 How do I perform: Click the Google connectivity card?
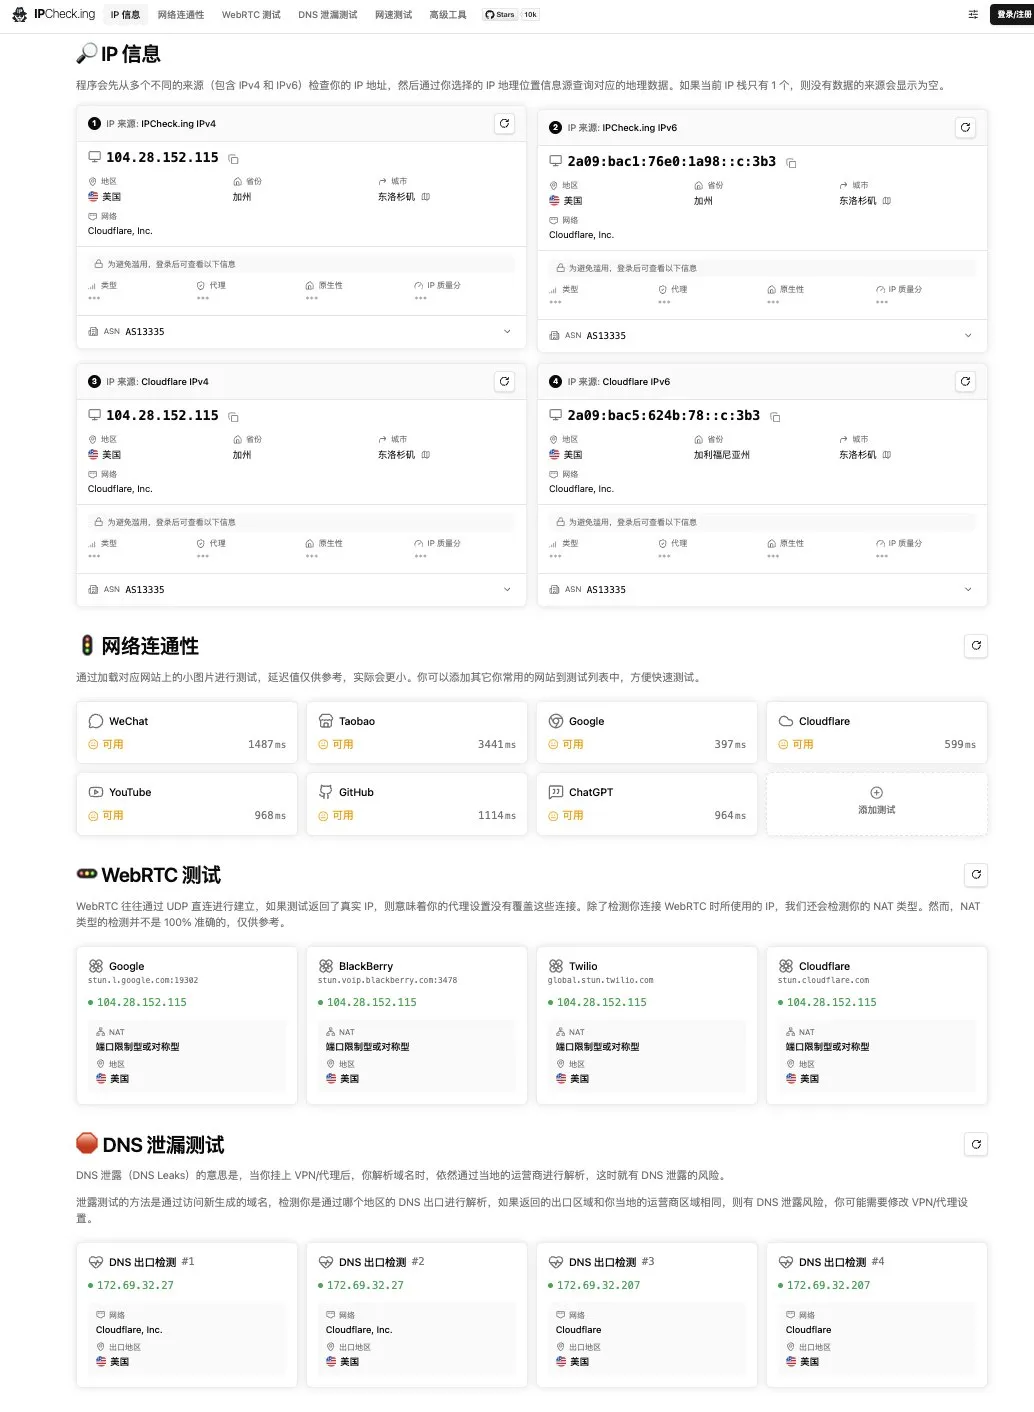click(x=647, y=733)
